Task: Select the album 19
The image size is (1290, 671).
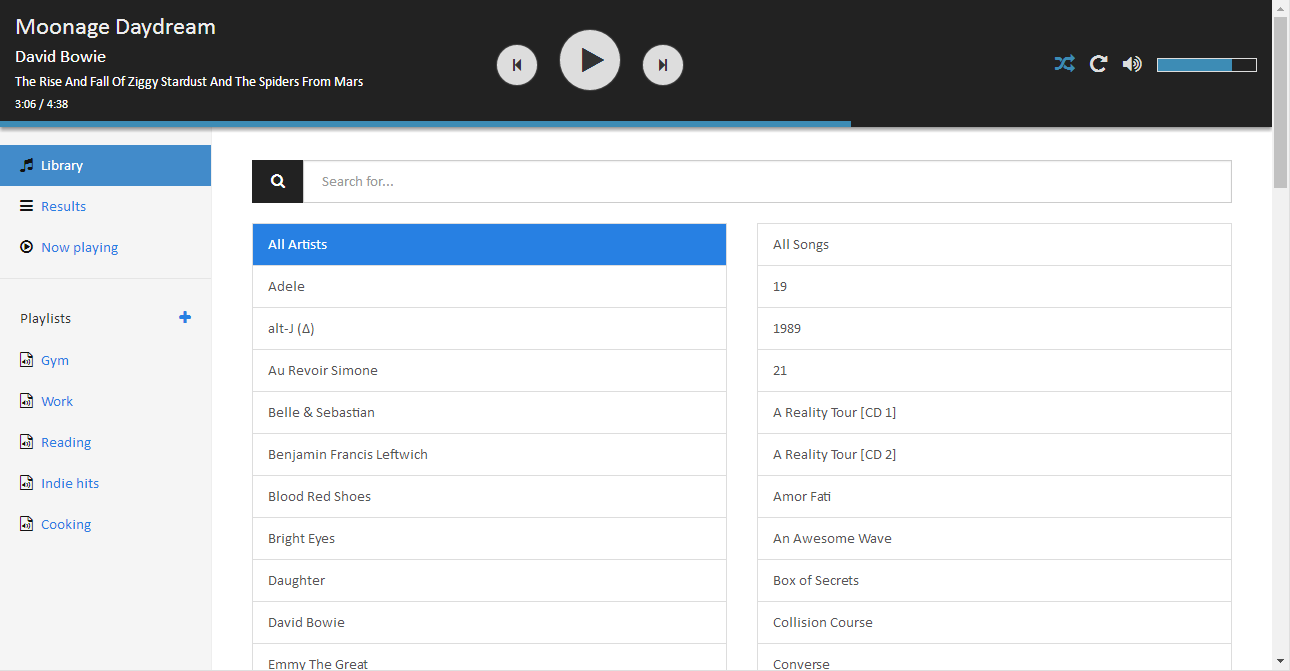Action: tap(994, 286)
